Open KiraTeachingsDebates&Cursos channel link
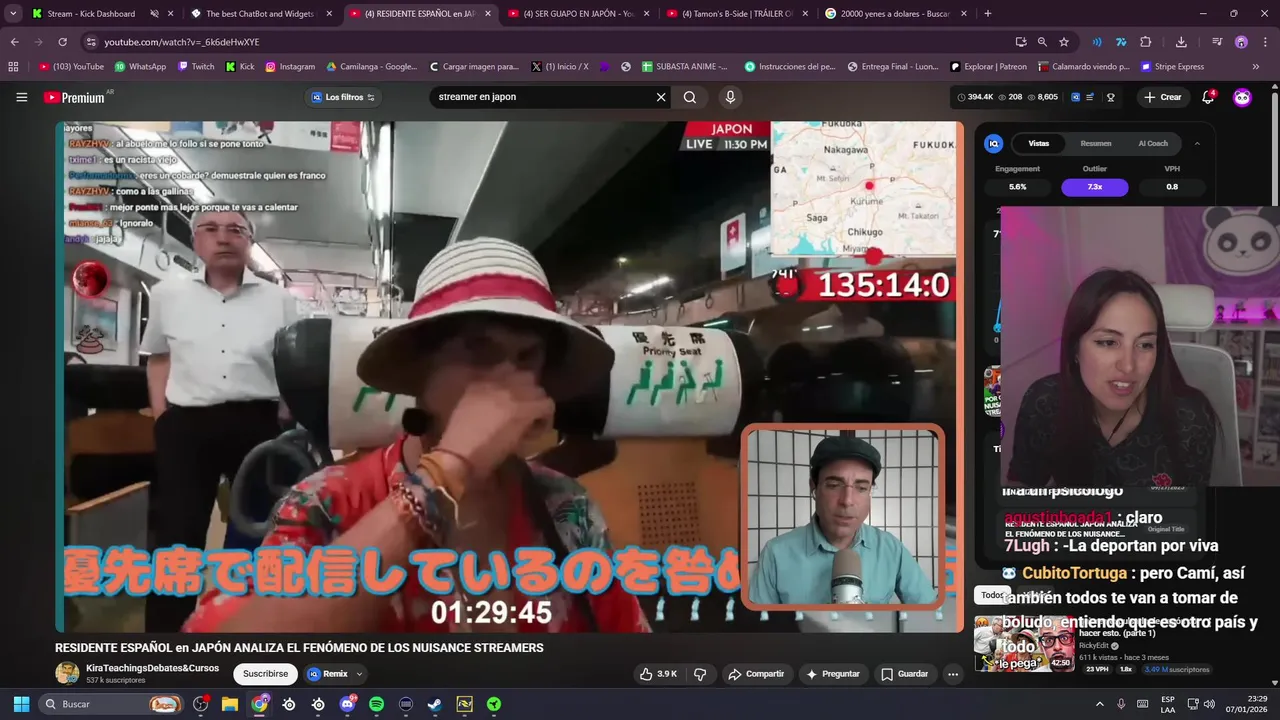The width and height of the screenshot is (1280, 720). coord(152,668)
